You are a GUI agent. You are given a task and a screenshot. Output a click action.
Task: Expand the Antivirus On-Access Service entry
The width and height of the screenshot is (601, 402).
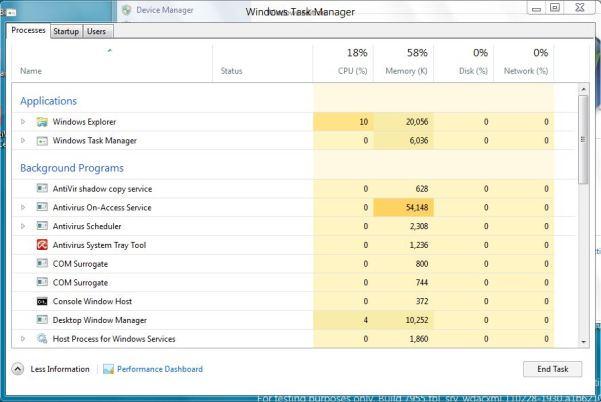click(x=23, y=207)
